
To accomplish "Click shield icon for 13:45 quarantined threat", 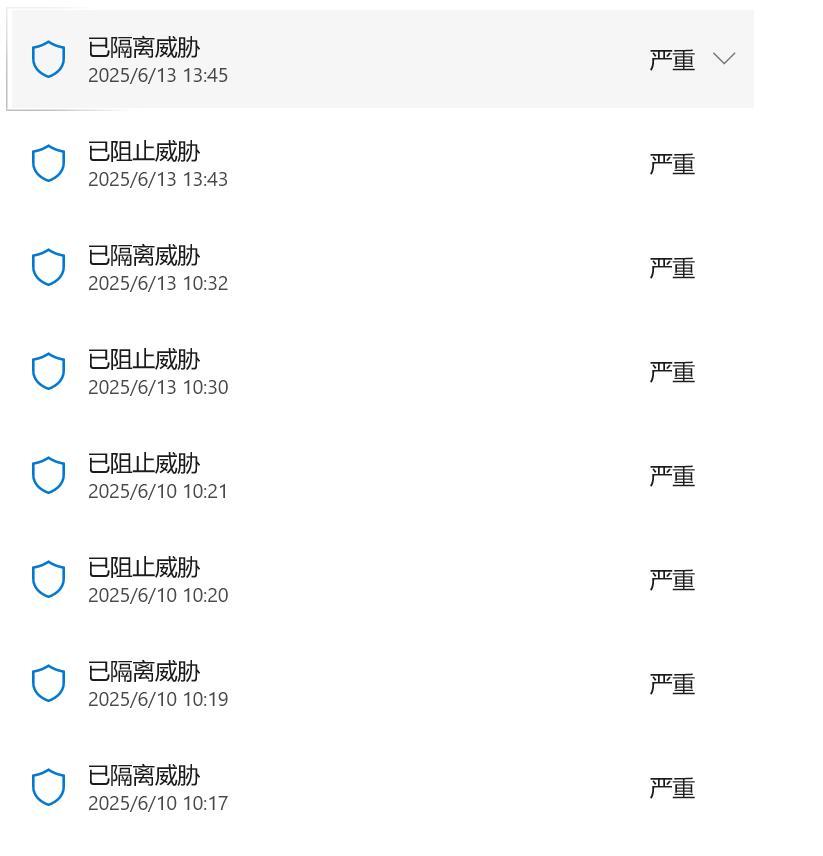I will pos(48,60).
